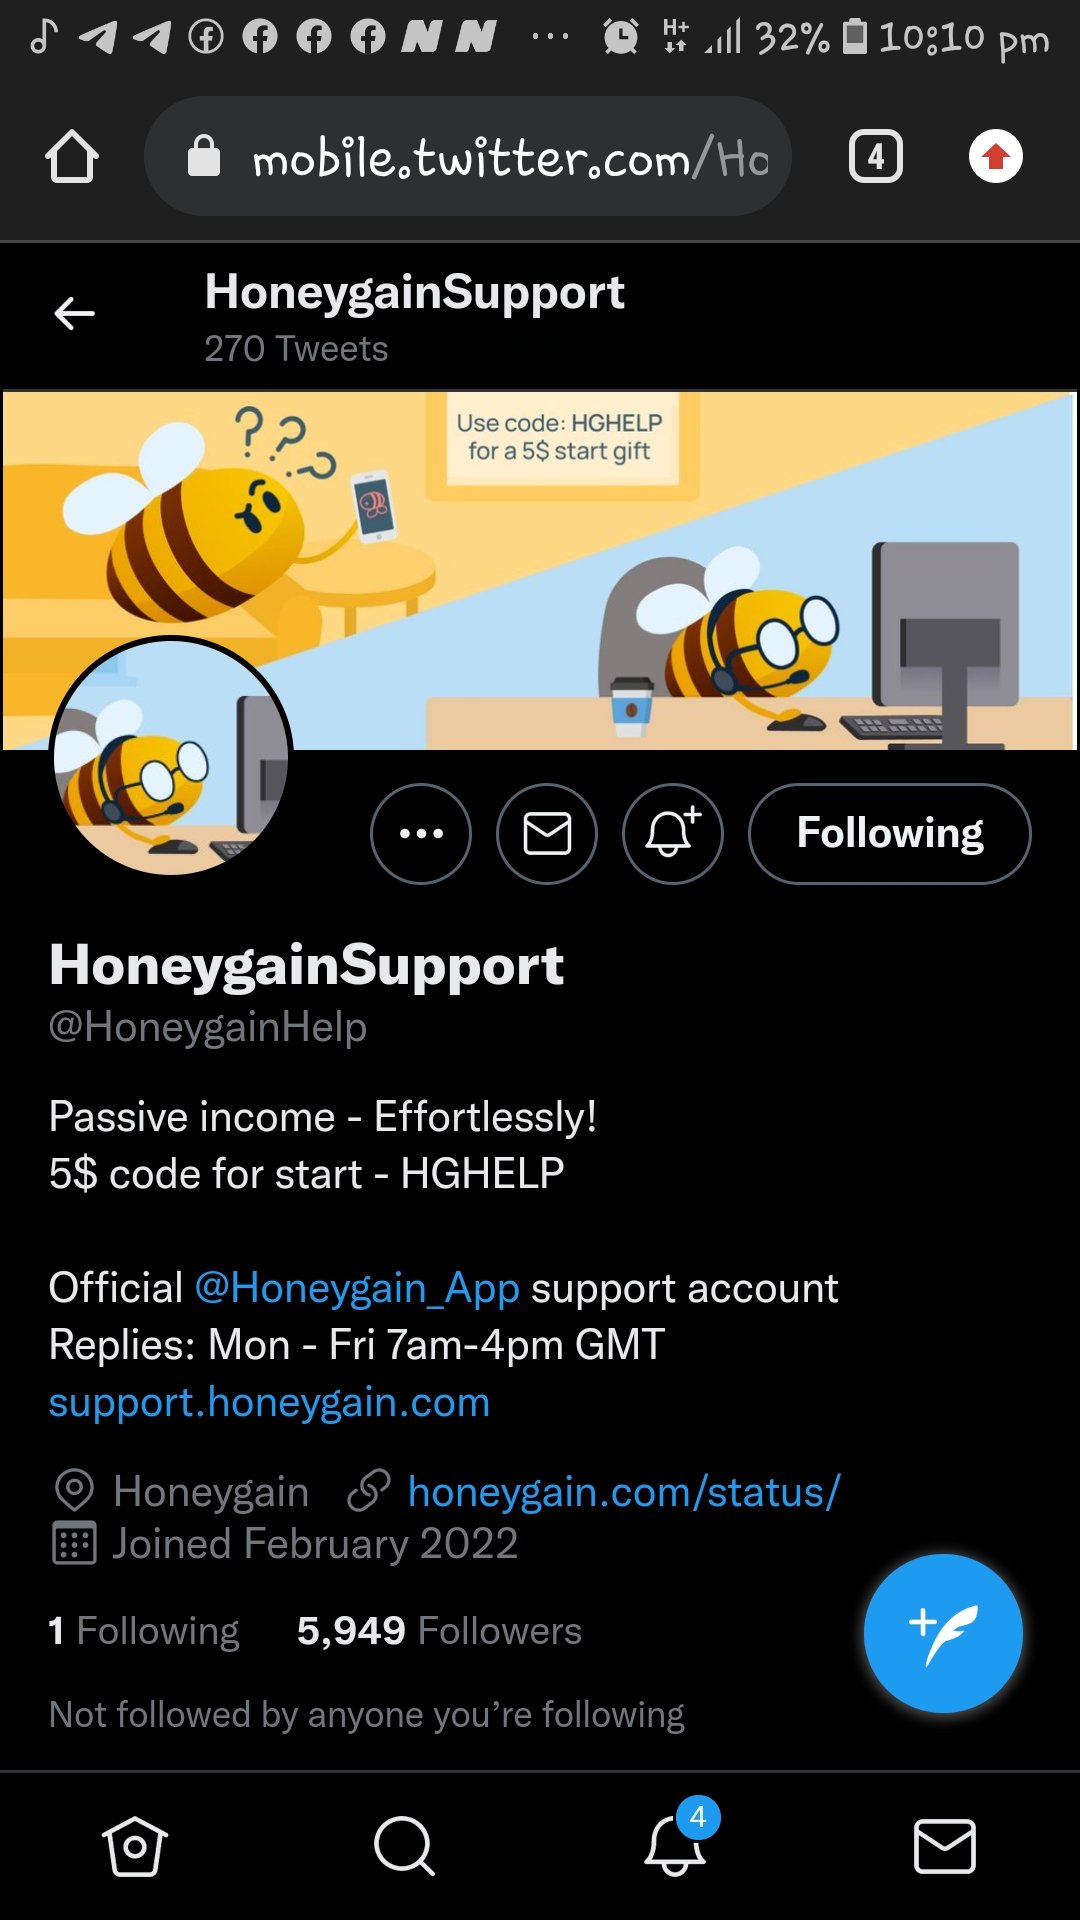Send a direct message via envelope button
Screen dimensions: 1080x1920
547,834
